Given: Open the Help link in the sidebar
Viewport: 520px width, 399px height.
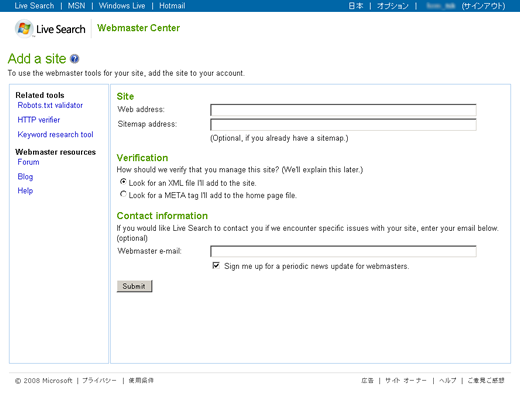Looking at the screenshot, I should tap(25, 191).
